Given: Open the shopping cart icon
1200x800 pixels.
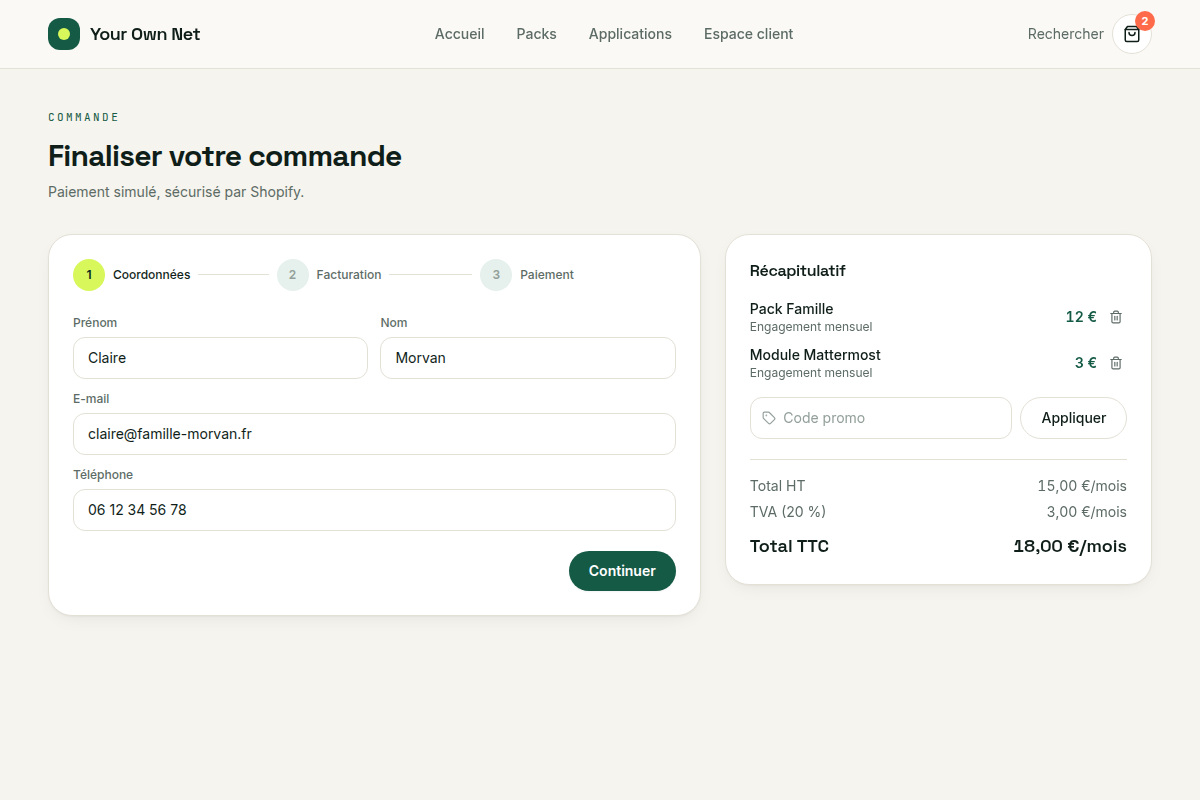Looking at the screenshot, I should (x=1132, y=34).
